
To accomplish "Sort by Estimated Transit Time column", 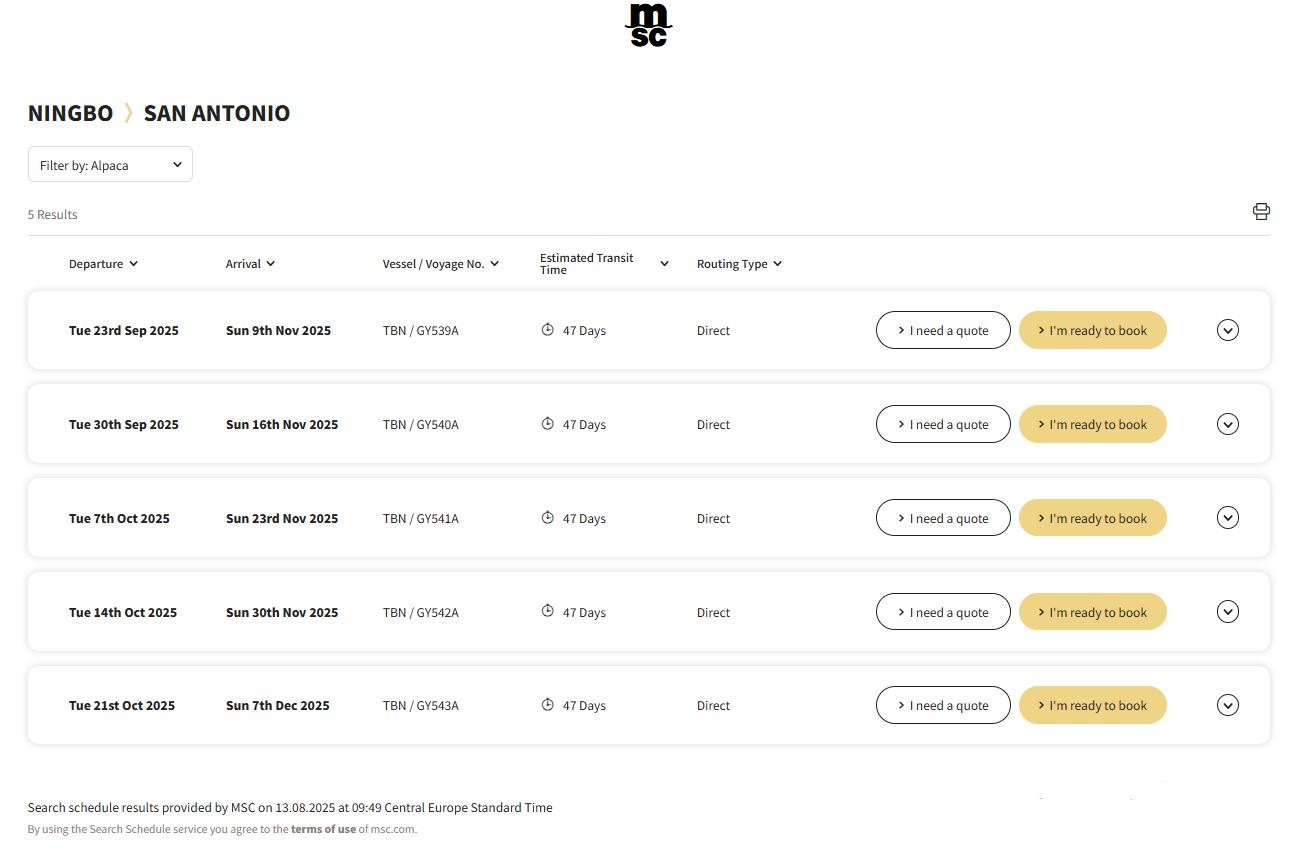I will click(604, 264).
